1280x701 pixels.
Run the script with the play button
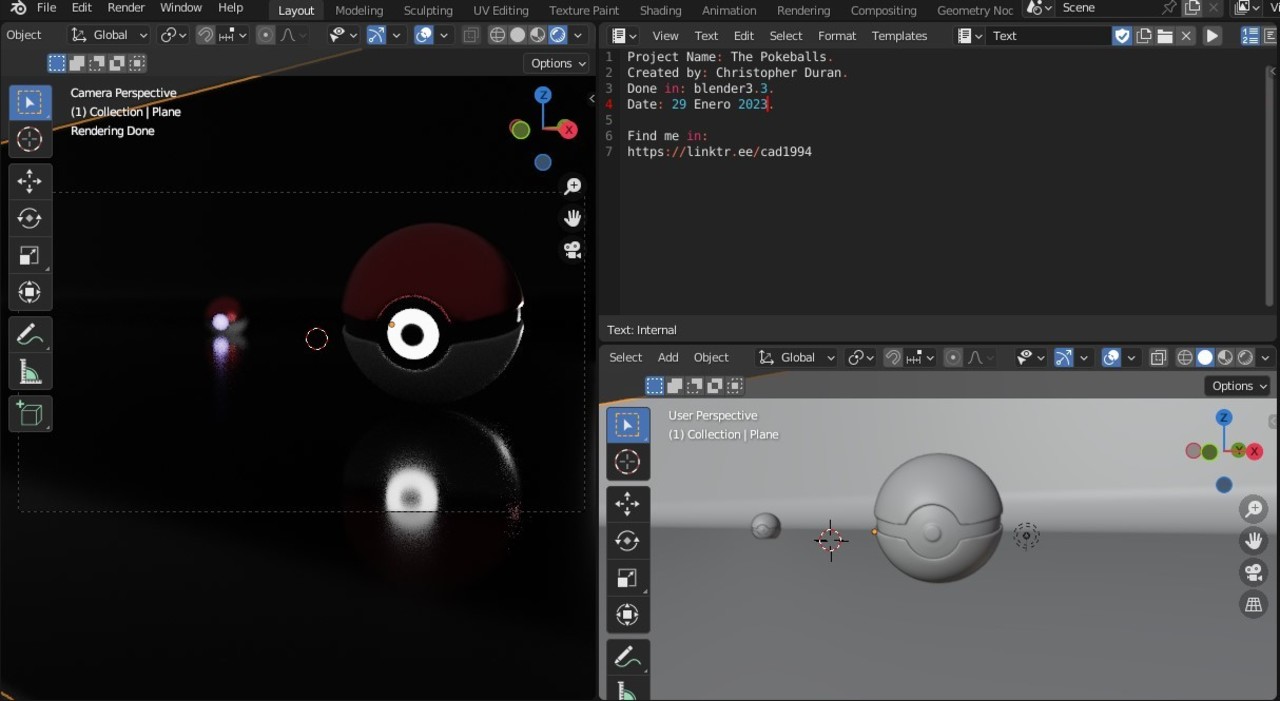click(1212, 36)
